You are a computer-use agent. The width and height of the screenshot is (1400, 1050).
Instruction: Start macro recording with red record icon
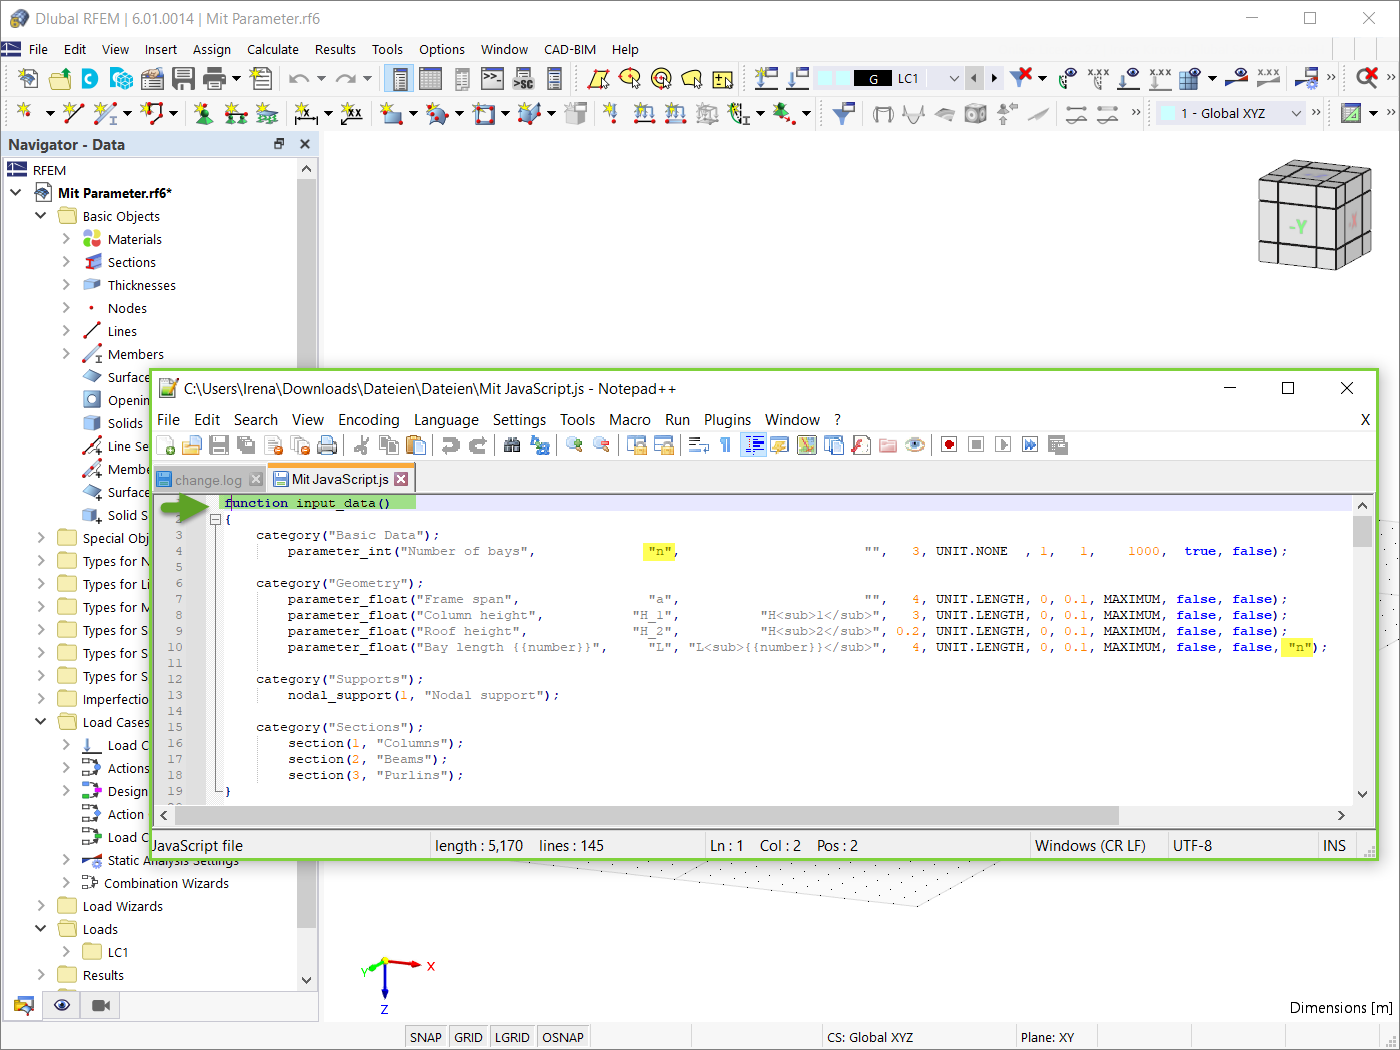(x=949, y=445)
